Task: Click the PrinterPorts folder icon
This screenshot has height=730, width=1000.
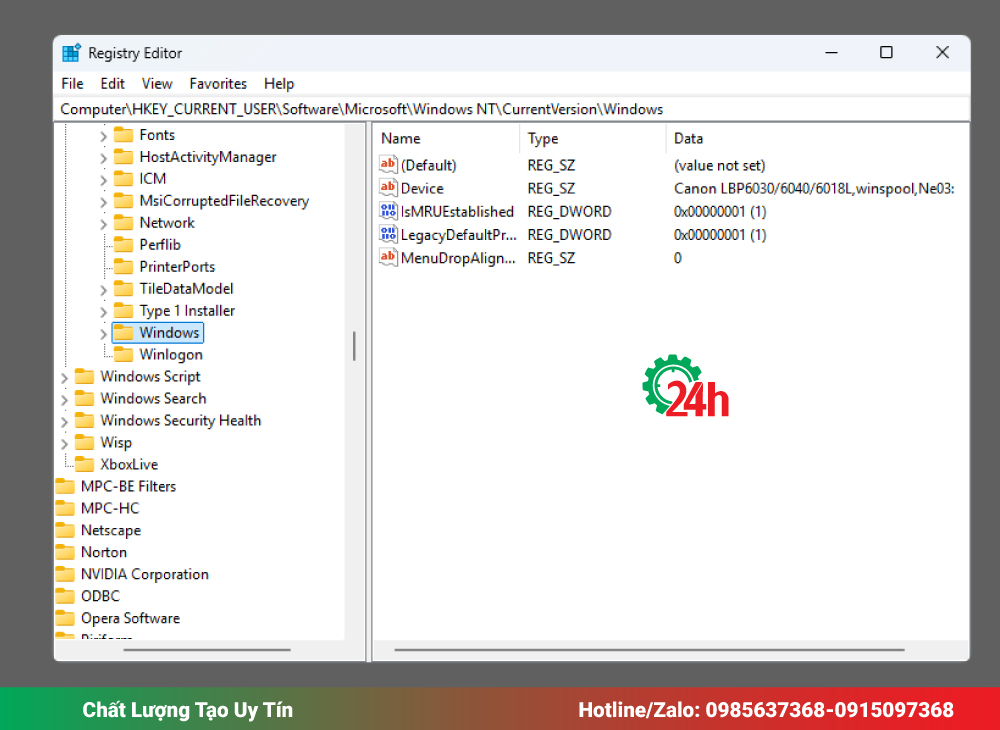Action: 123,266
